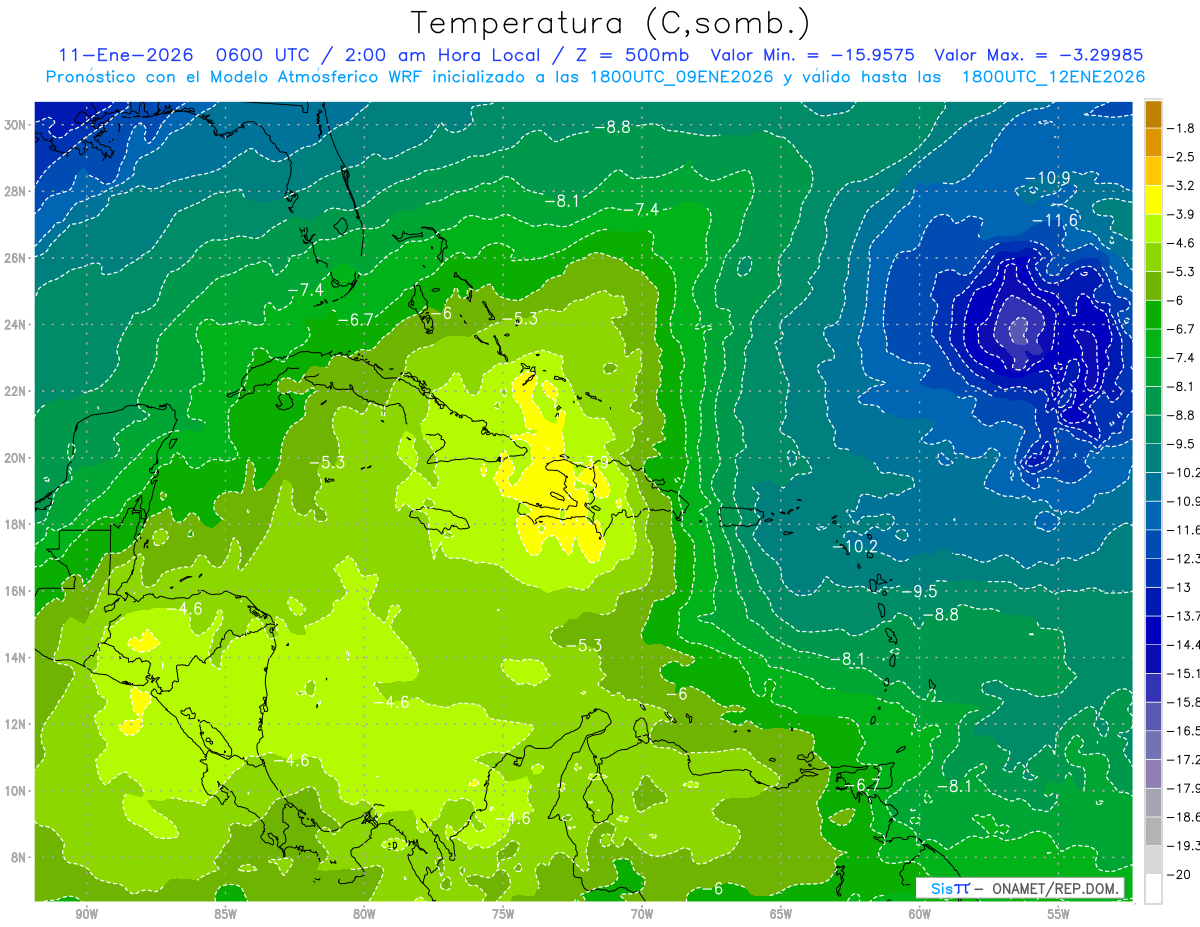Click the "65W" longitude axis label

pos(781,914)
